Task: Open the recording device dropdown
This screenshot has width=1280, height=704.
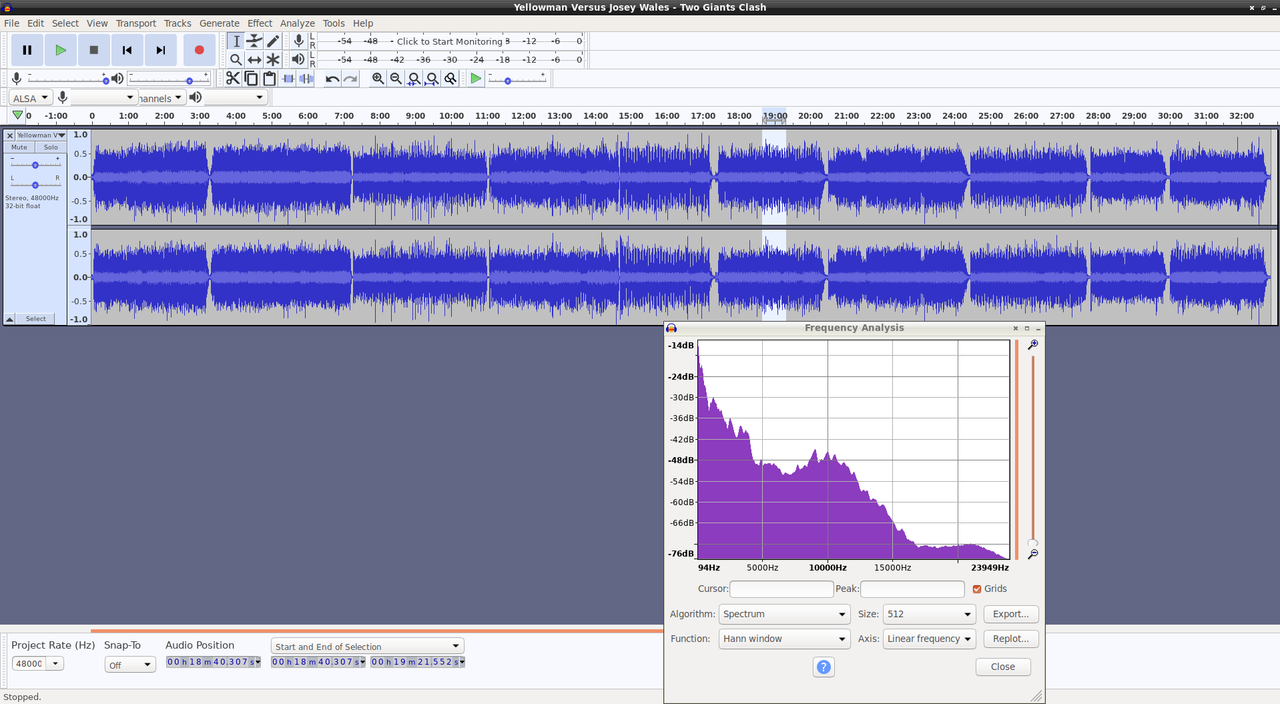Action: click(x=104, y=97)
